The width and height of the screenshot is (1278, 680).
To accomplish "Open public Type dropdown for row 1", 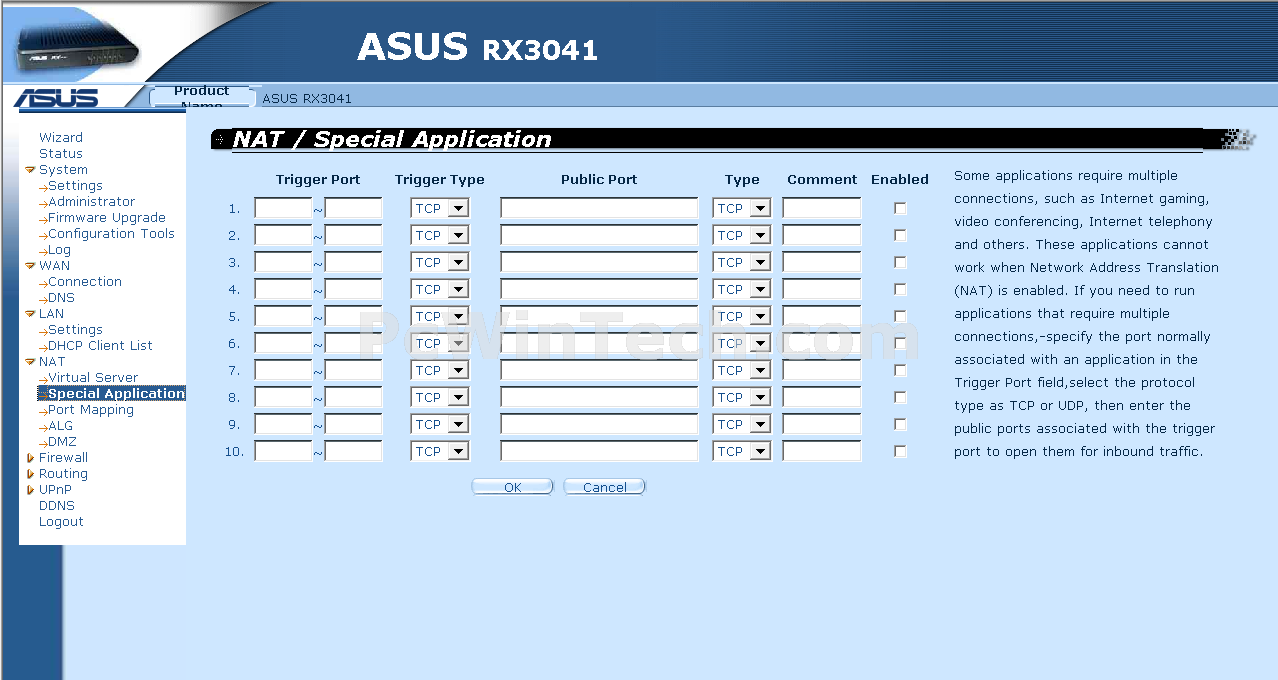I will pos(742,209).
